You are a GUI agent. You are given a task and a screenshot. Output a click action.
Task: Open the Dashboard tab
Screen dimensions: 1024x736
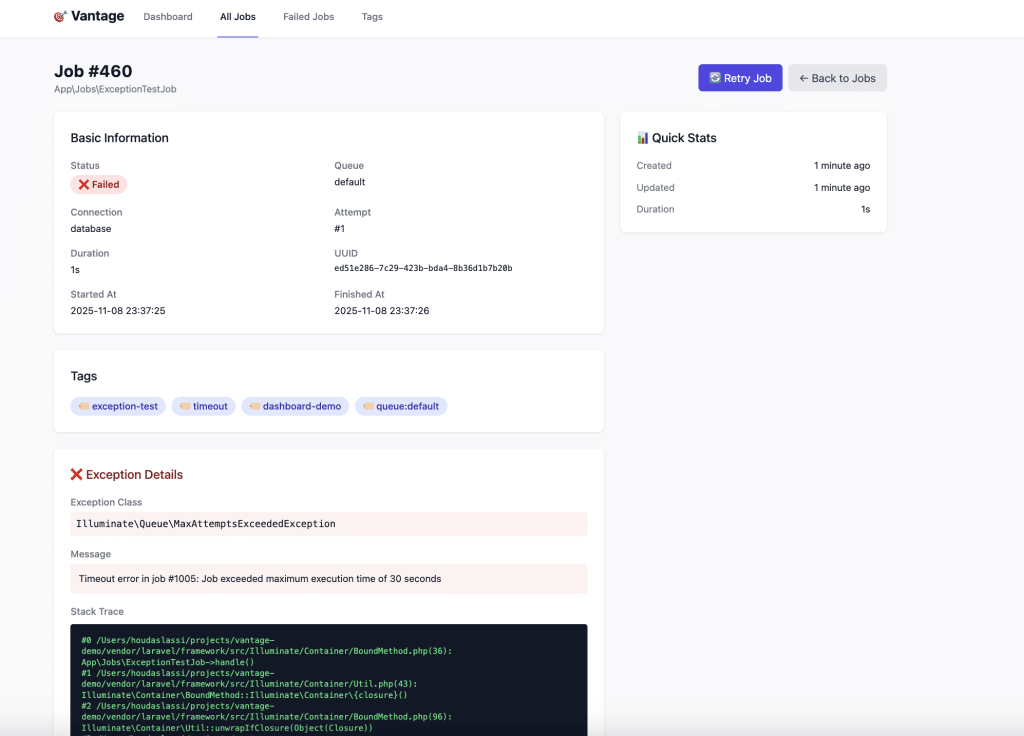pos(167,16)
